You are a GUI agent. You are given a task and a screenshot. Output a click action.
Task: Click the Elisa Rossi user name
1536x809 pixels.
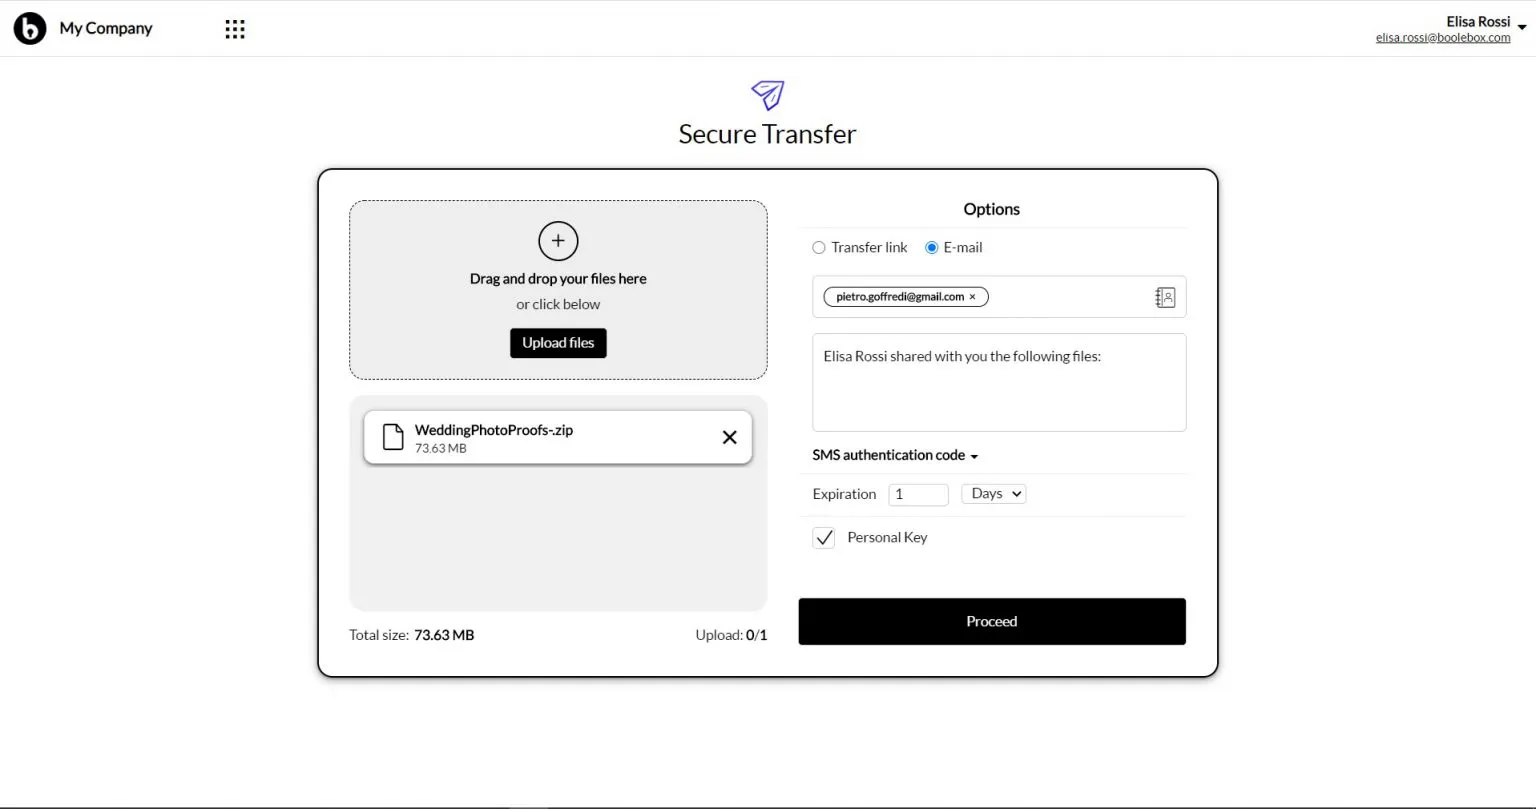point(1478,21)
